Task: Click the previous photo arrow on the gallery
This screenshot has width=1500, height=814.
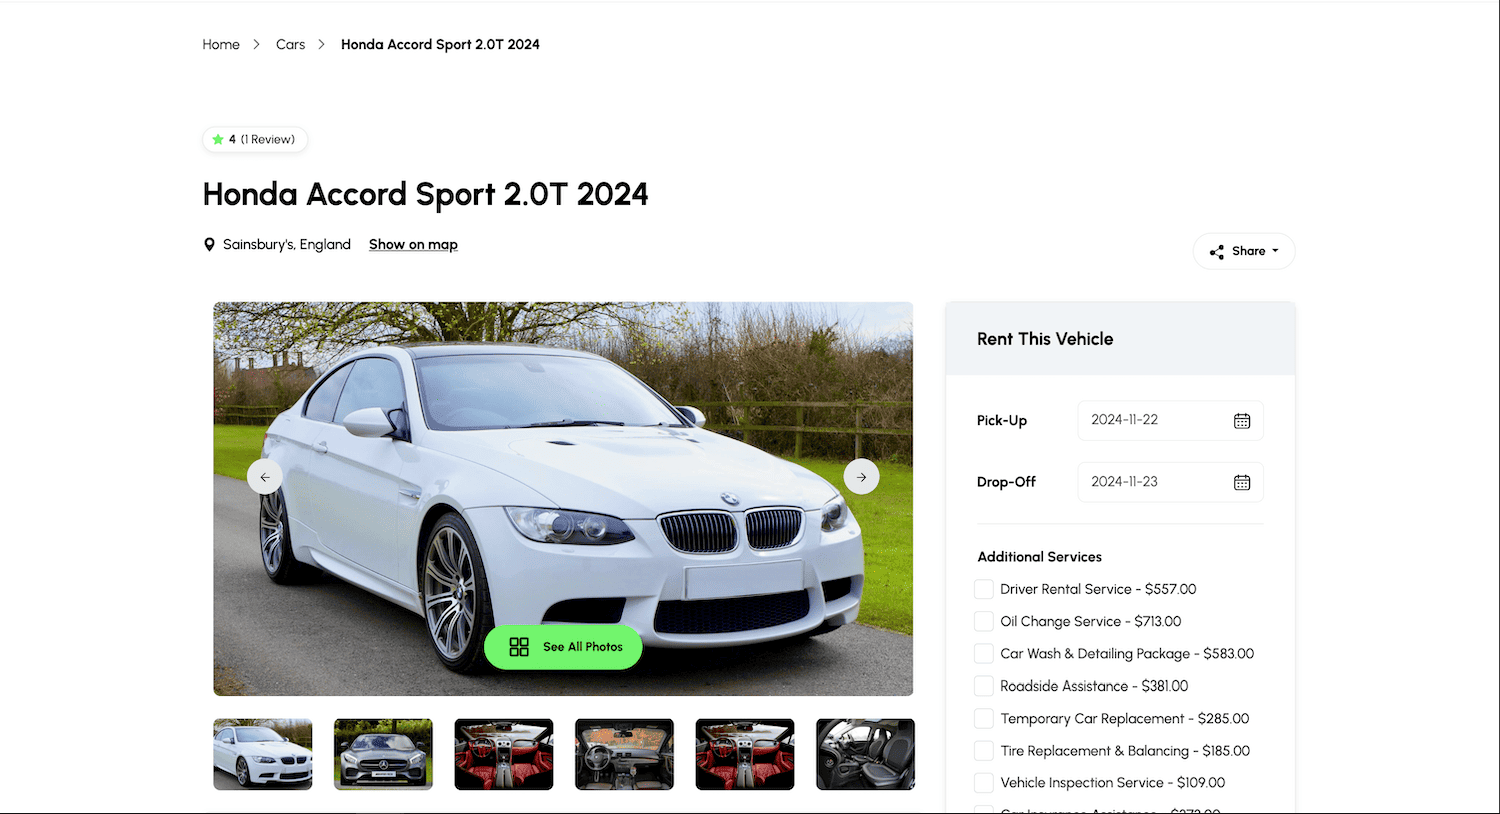Action: click(265, 477)
